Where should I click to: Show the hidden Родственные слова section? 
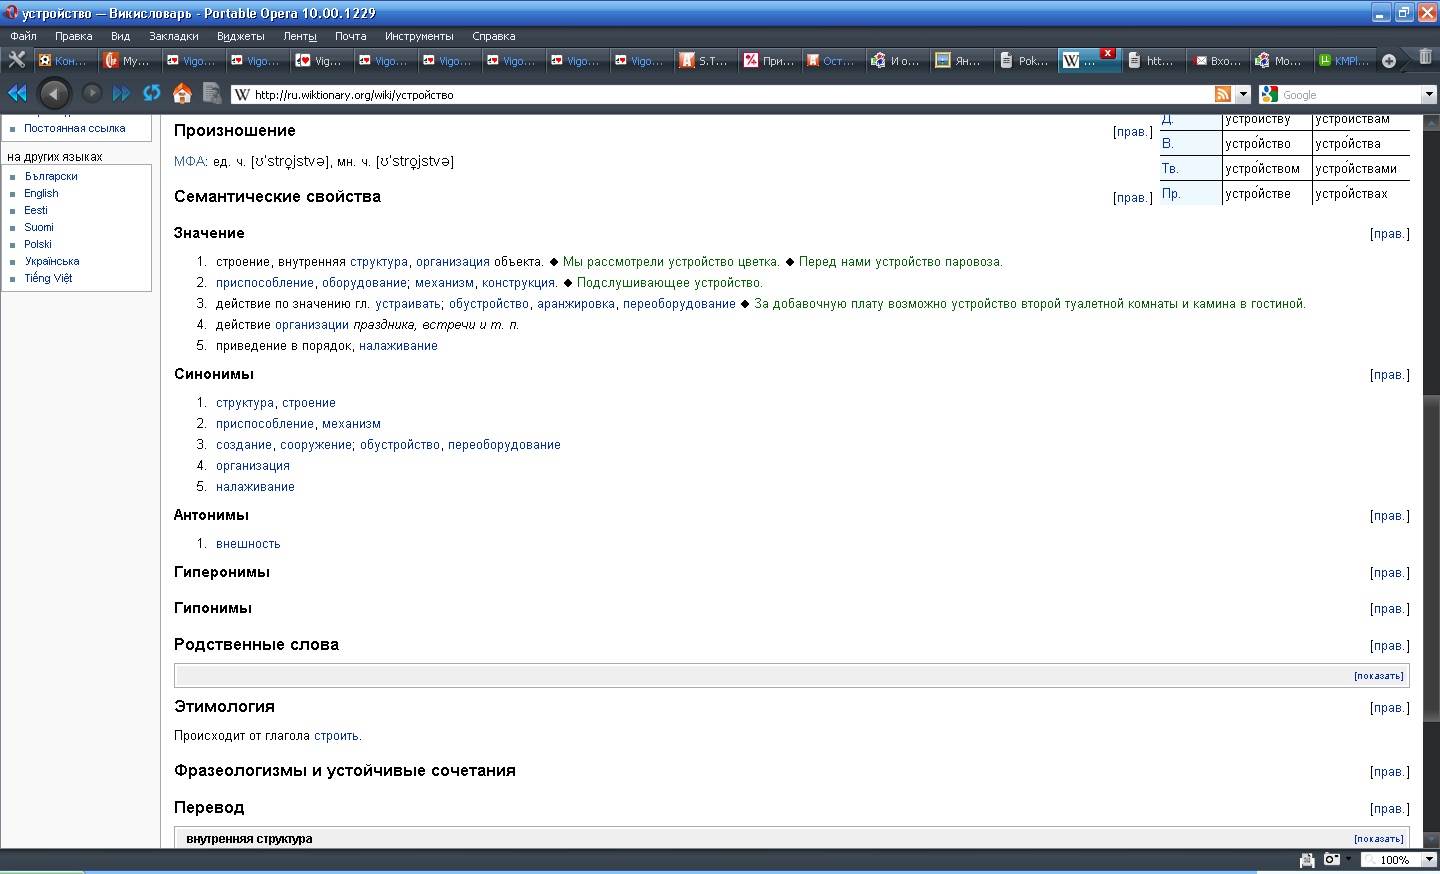(x=1378, y=676)
